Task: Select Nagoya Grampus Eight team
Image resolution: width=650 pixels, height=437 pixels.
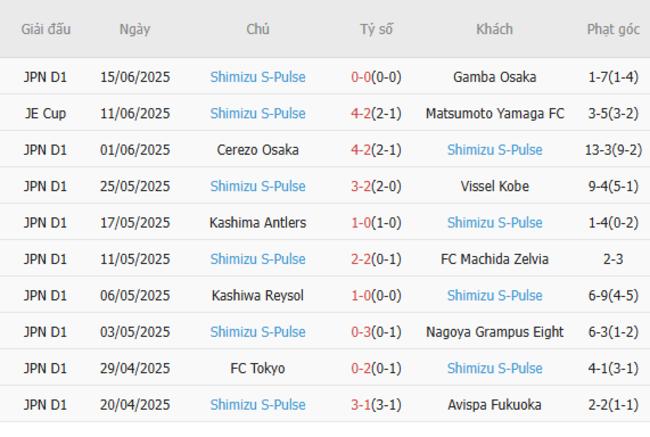Action: click(x=494, y=332)
